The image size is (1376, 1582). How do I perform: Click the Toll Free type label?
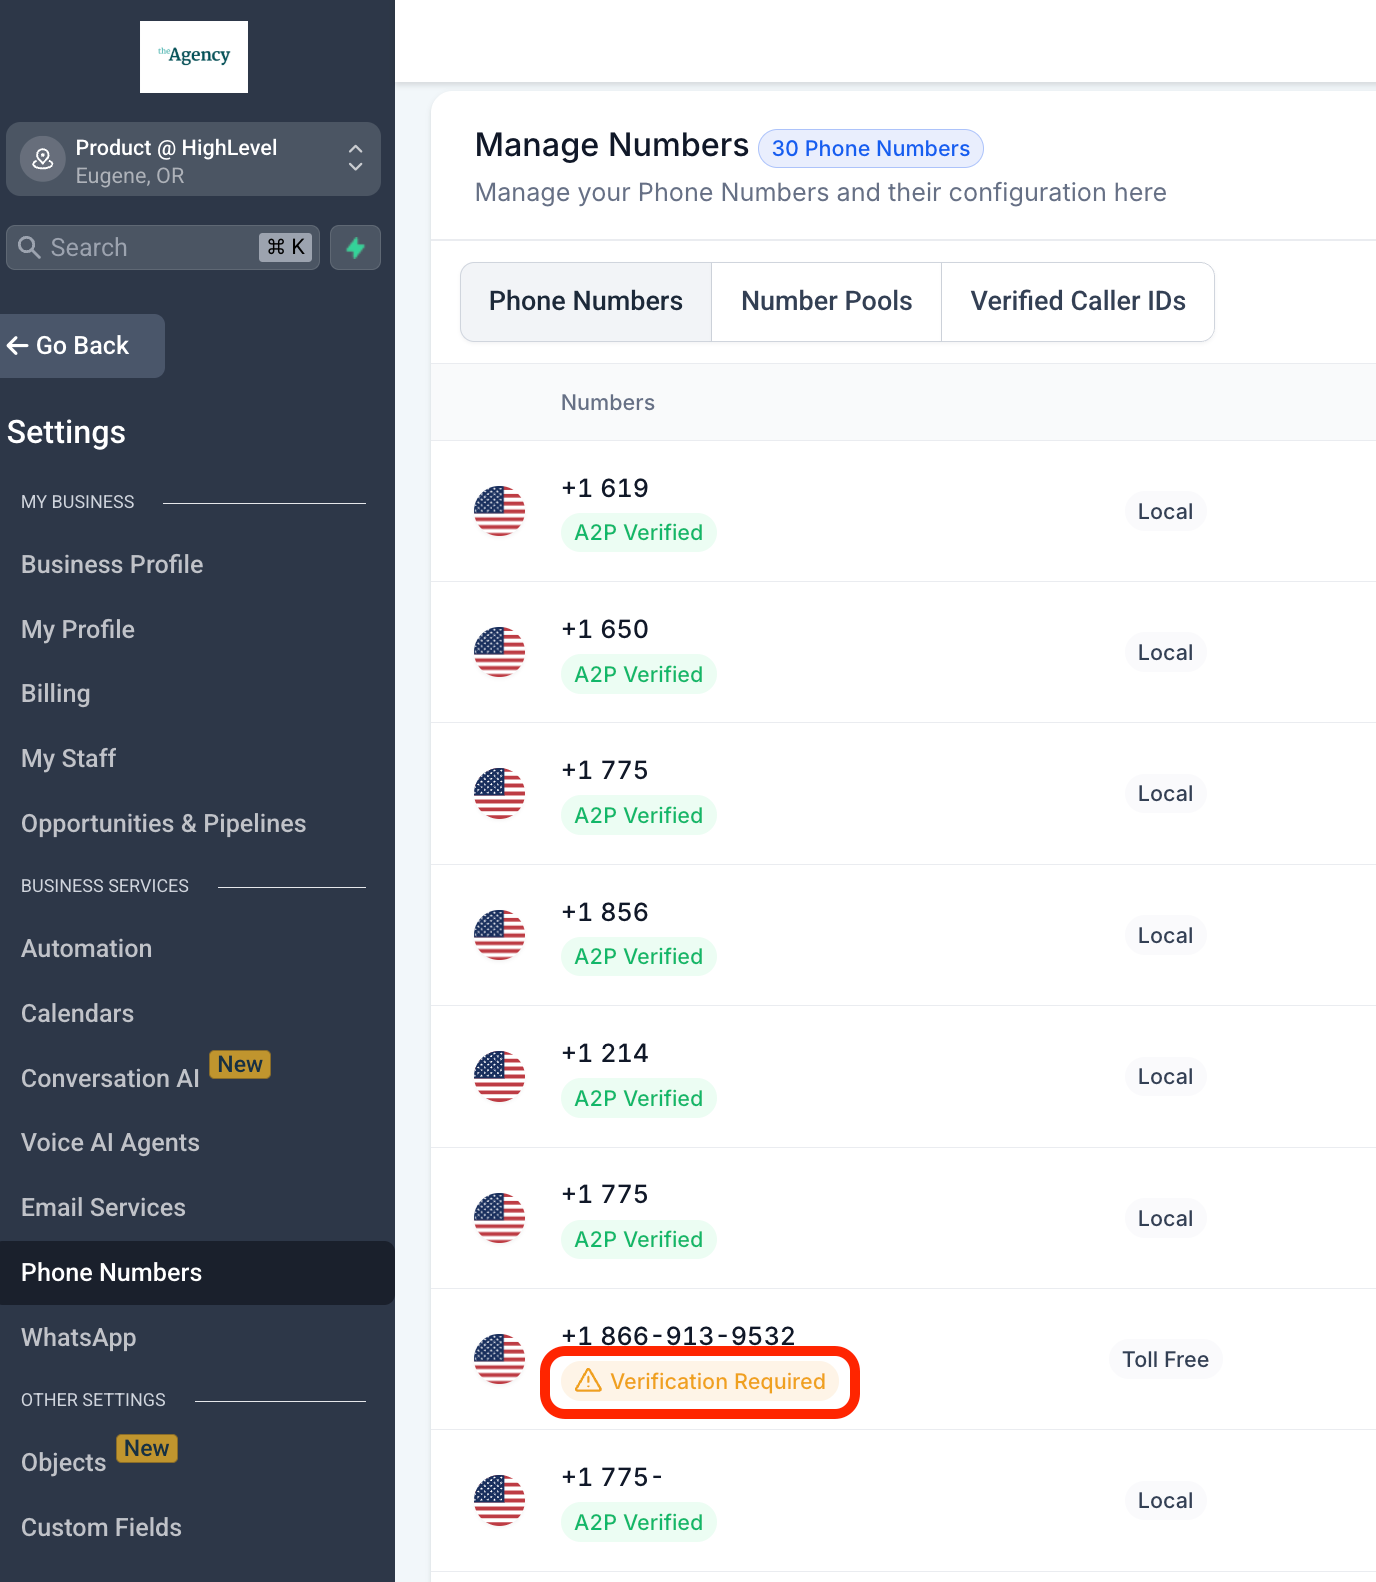pos(1165,1360)
